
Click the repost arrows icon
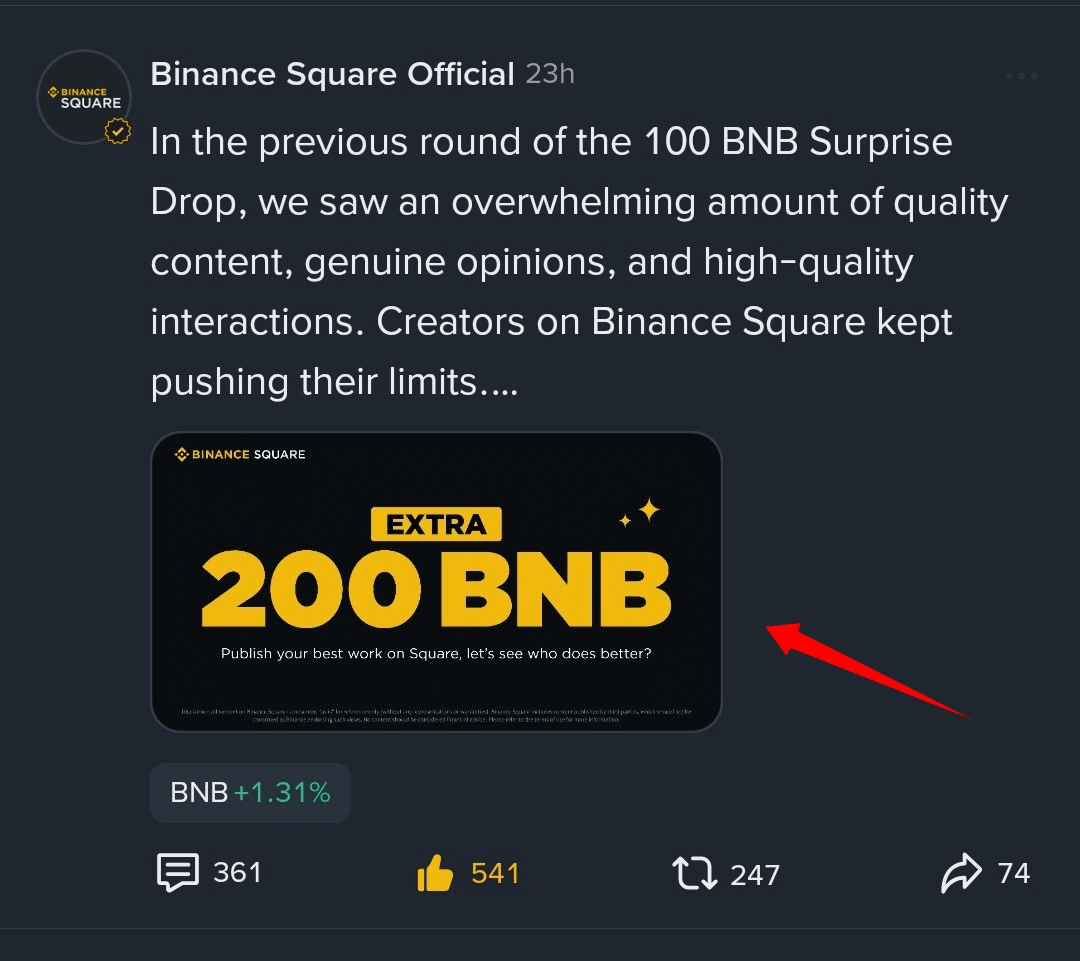click(694, 873)
